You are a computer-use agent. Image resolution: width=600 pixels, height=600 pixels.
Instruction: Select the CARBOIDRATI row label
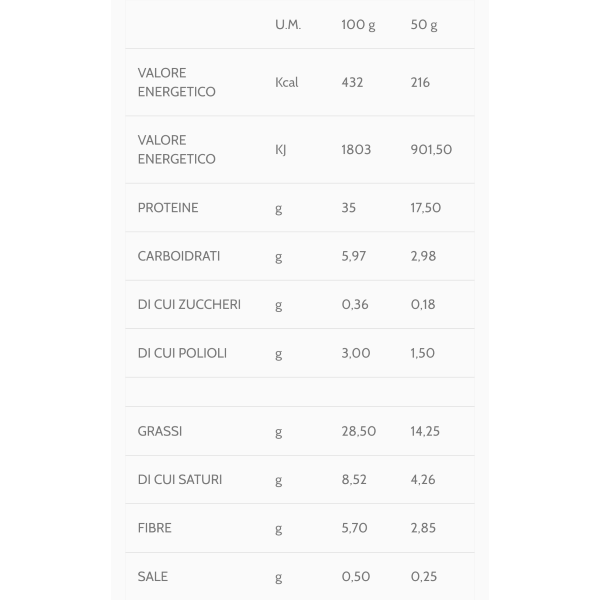click(x=179, y=256)
